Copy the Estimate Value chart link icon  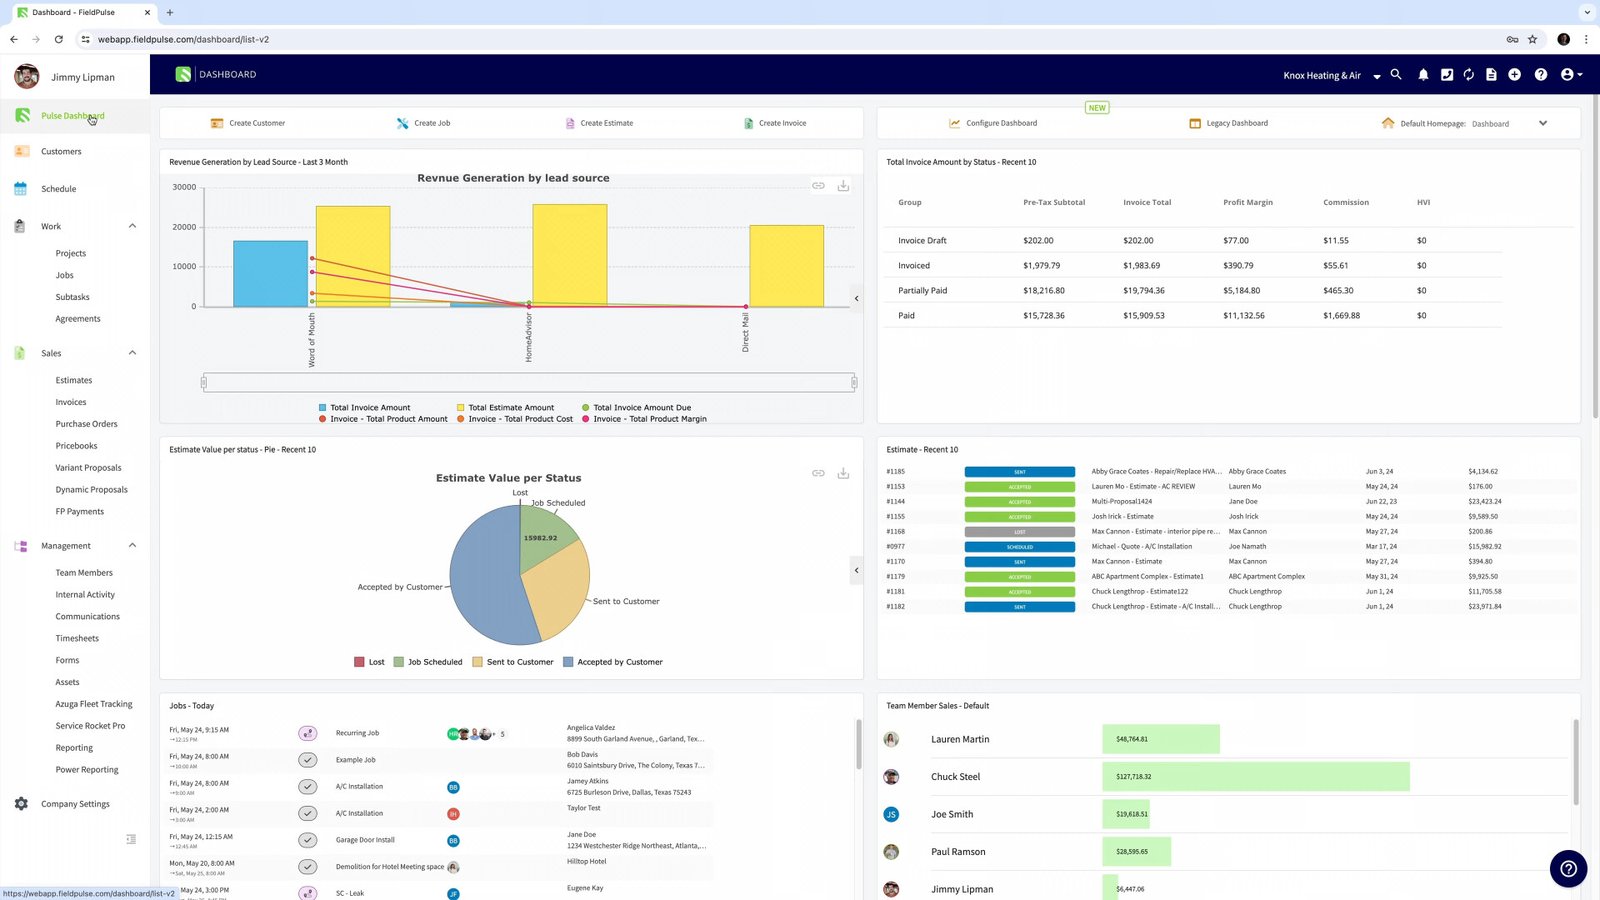coord(818,473)
